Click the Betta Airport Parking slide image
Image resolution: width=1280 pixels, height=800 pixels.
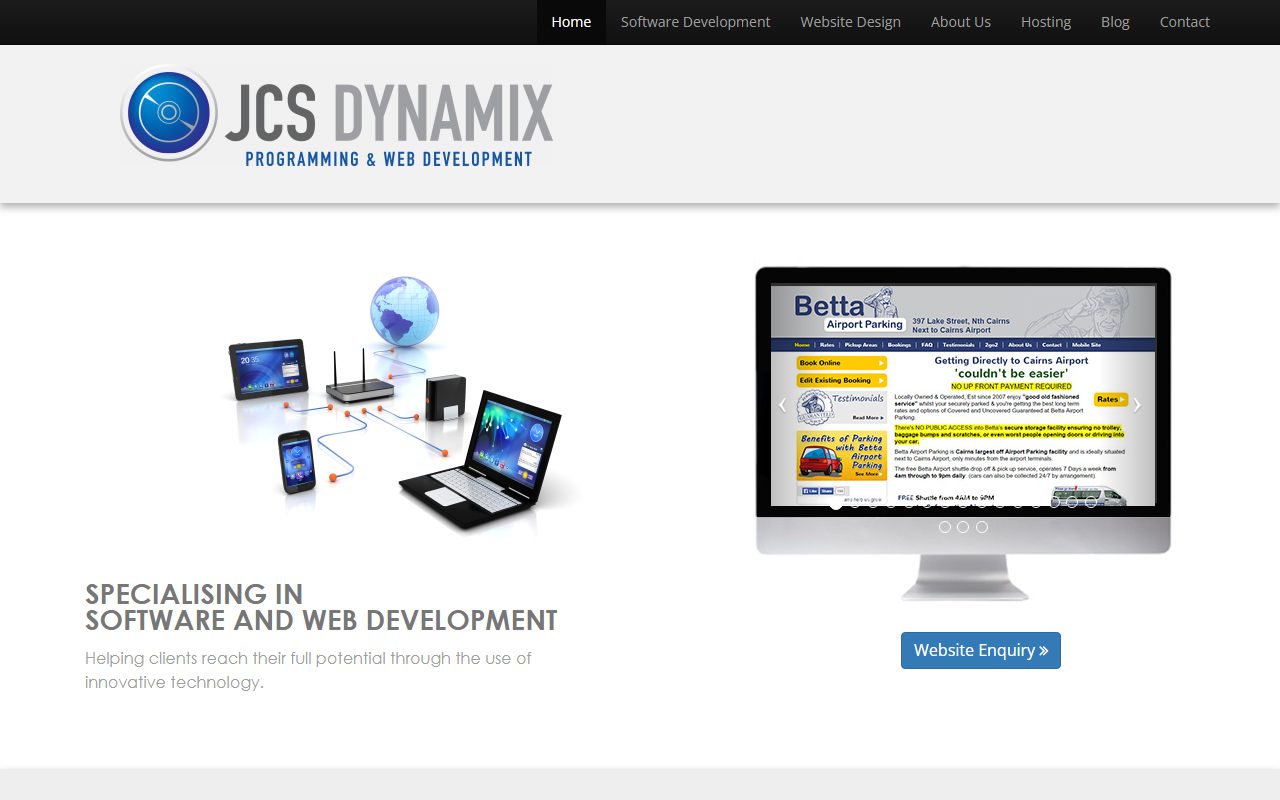[963, 395]
